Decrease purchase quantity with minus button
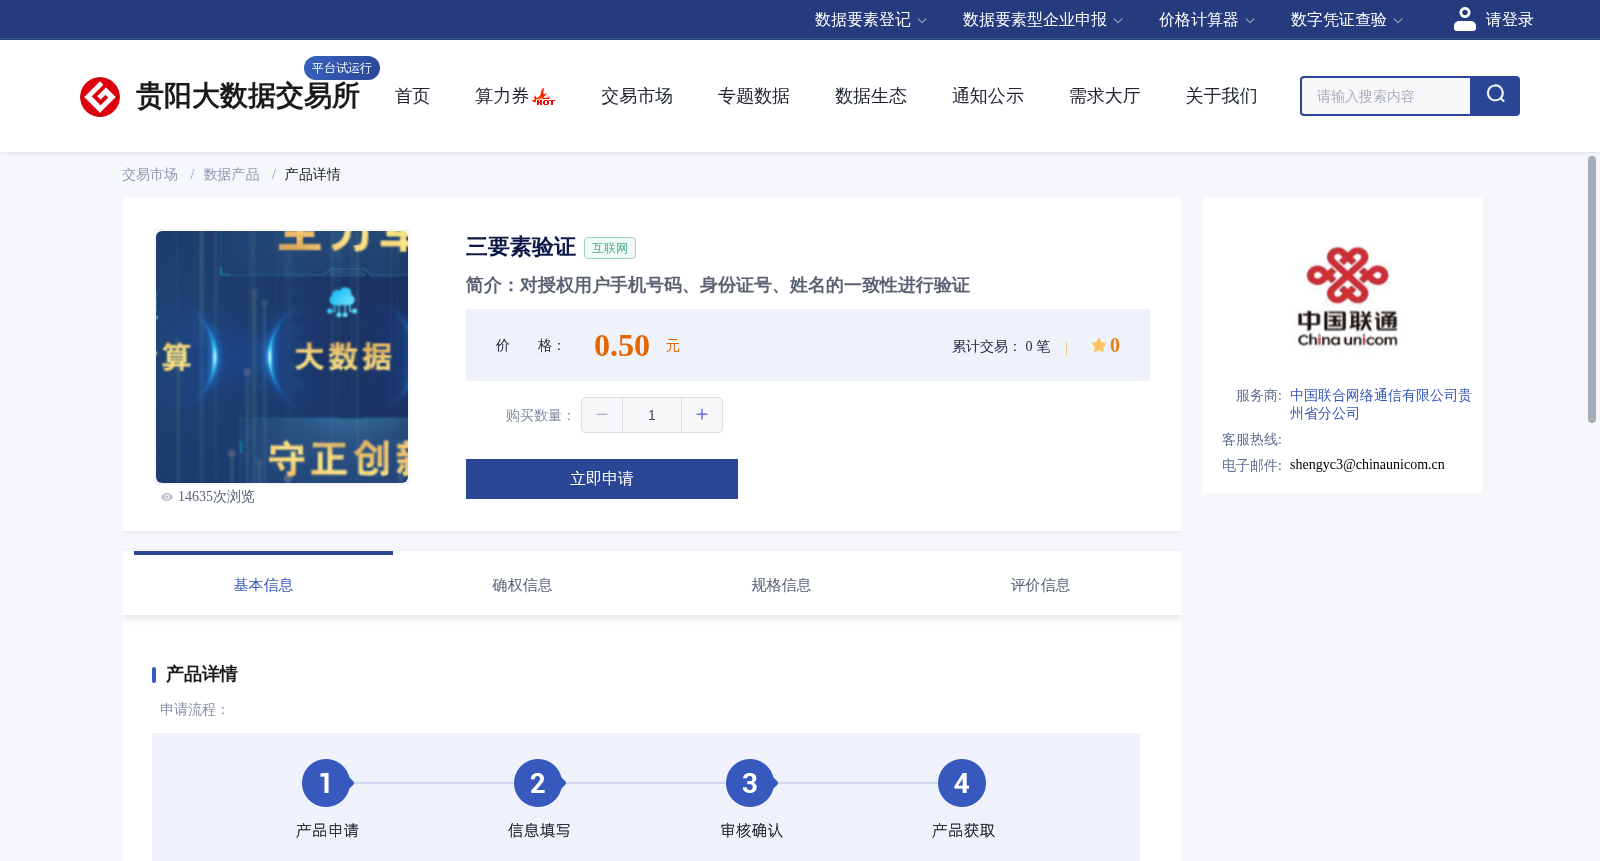The height and width of the screenshot is (861, 1600). pos(602,415)
